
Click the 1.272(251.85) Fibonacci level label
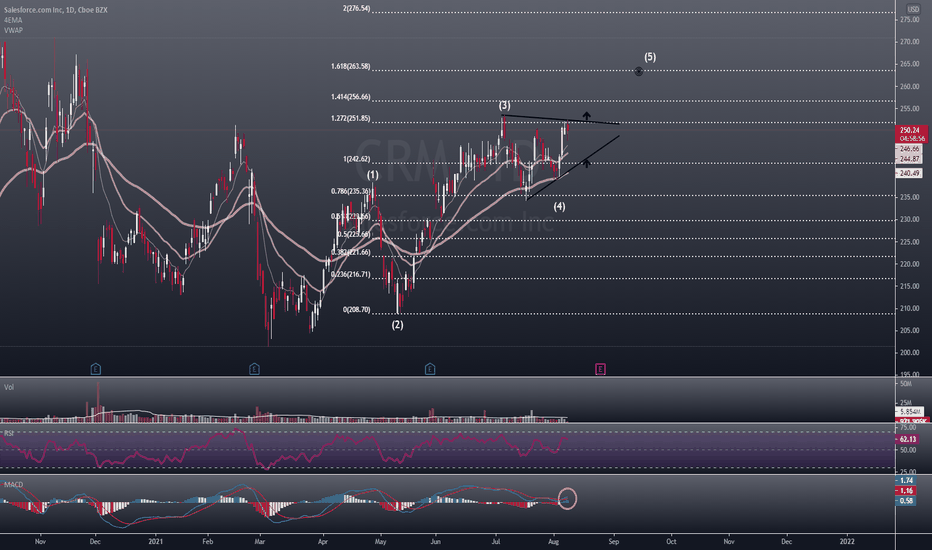click(351, 118)
